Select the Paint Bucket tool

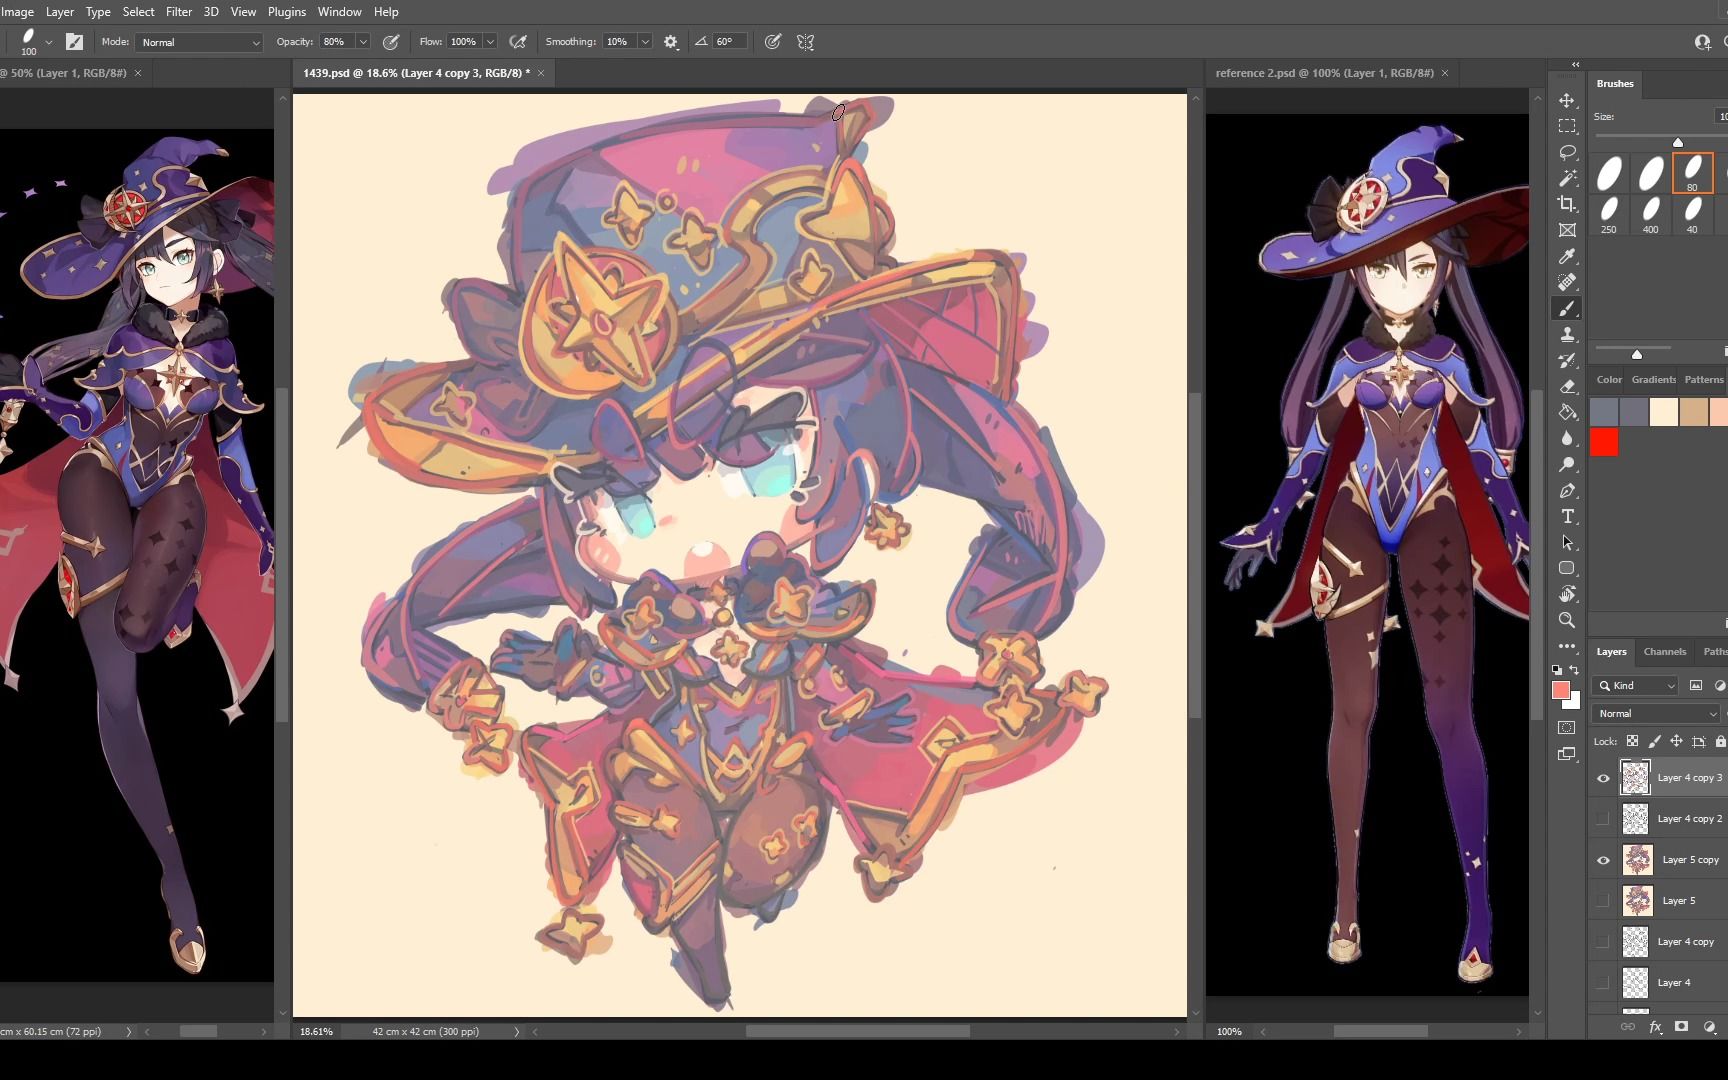[x=1567, y=412]
